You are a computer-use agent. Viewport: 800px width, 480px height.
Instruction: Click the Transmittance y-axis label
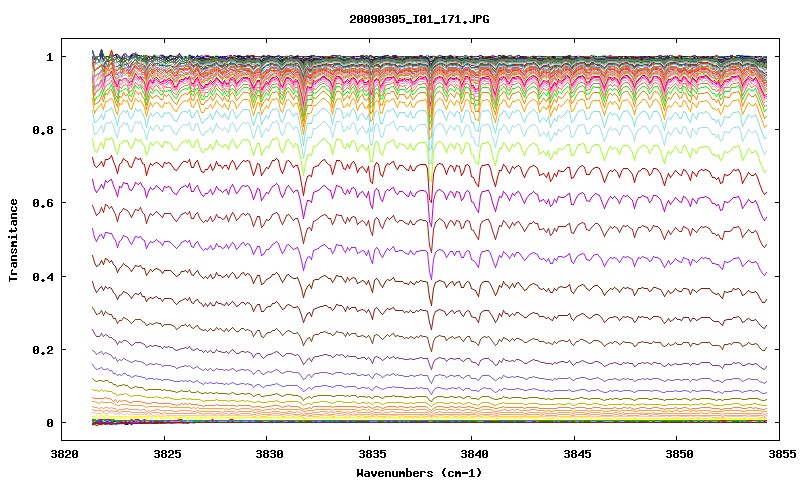(x=14, y=240)
